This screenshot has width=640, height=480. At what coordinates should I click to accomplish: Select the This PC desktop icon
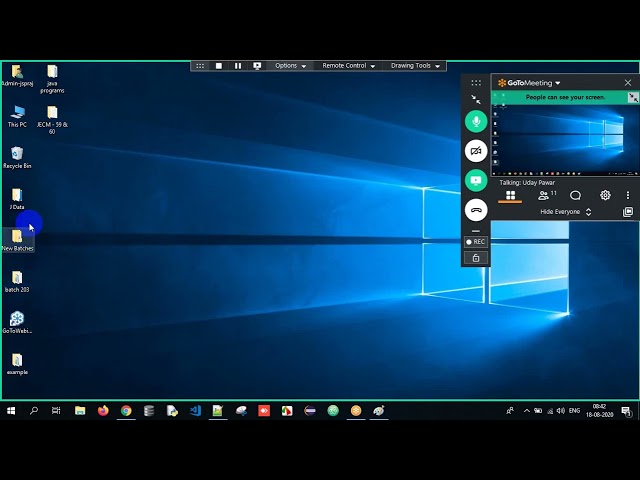tap(17, 117)
